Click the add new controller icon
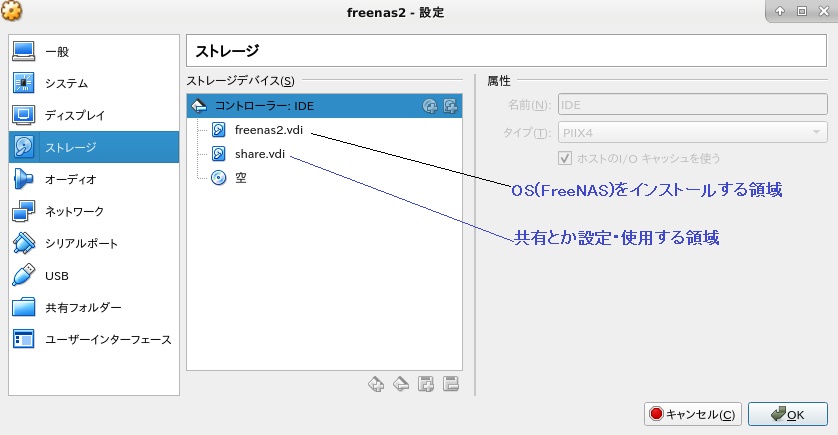 click(x=376, y=384)
